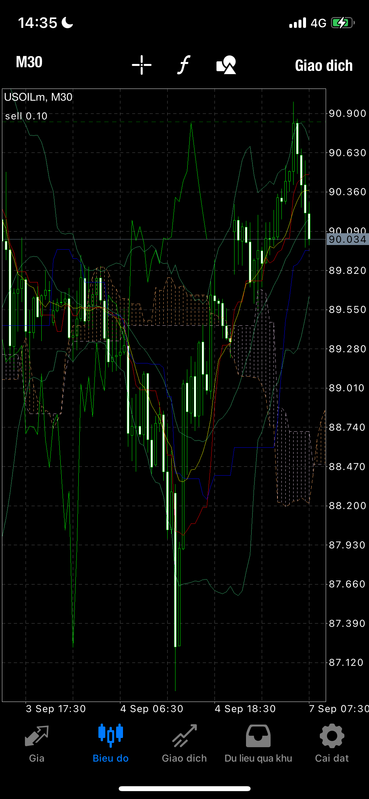
Task: Open the objects shapes tool
Action: [x=226, y=65]
